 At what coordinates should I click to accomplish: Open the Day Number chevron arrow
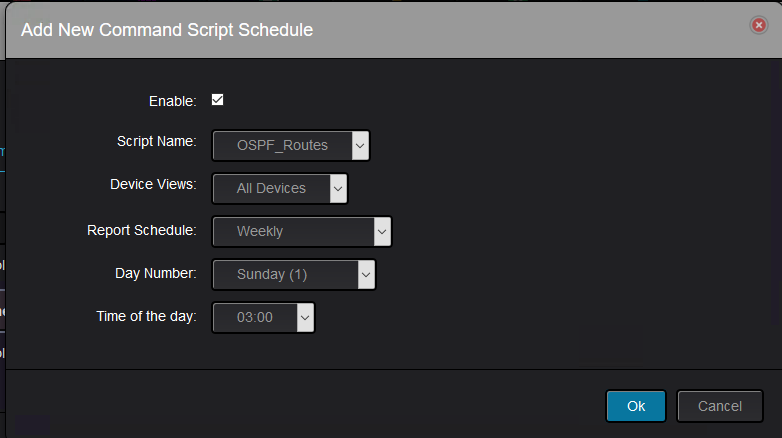(366, 274)
